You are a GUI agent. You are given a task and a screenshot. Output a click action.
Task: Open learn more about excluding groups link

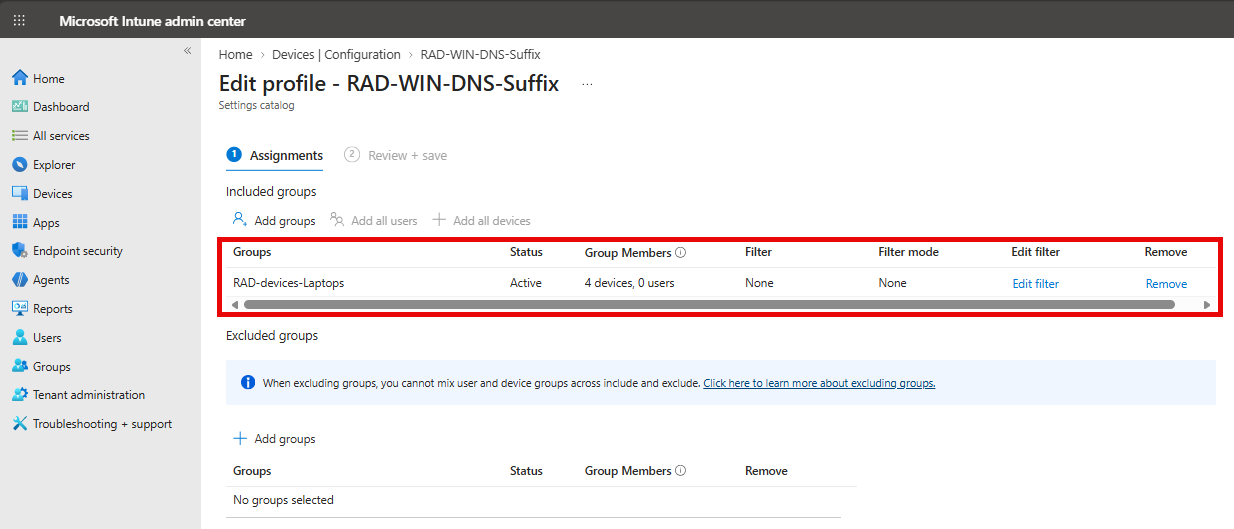point(819,383)
